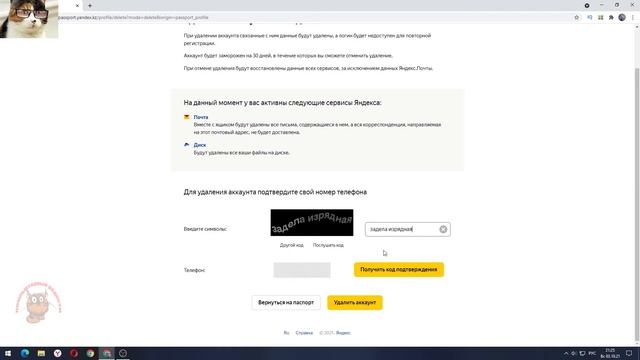
Task: Click the round dropdown icon in title bar
Action: pyautogui.click(x=587, y=5)
